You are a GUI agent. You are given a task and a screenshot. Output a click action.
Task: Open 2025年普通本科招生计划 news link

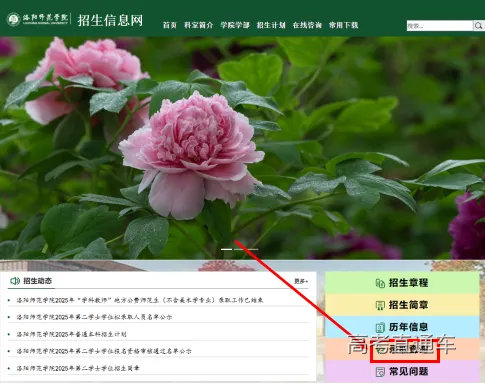[x=71, y=334]
